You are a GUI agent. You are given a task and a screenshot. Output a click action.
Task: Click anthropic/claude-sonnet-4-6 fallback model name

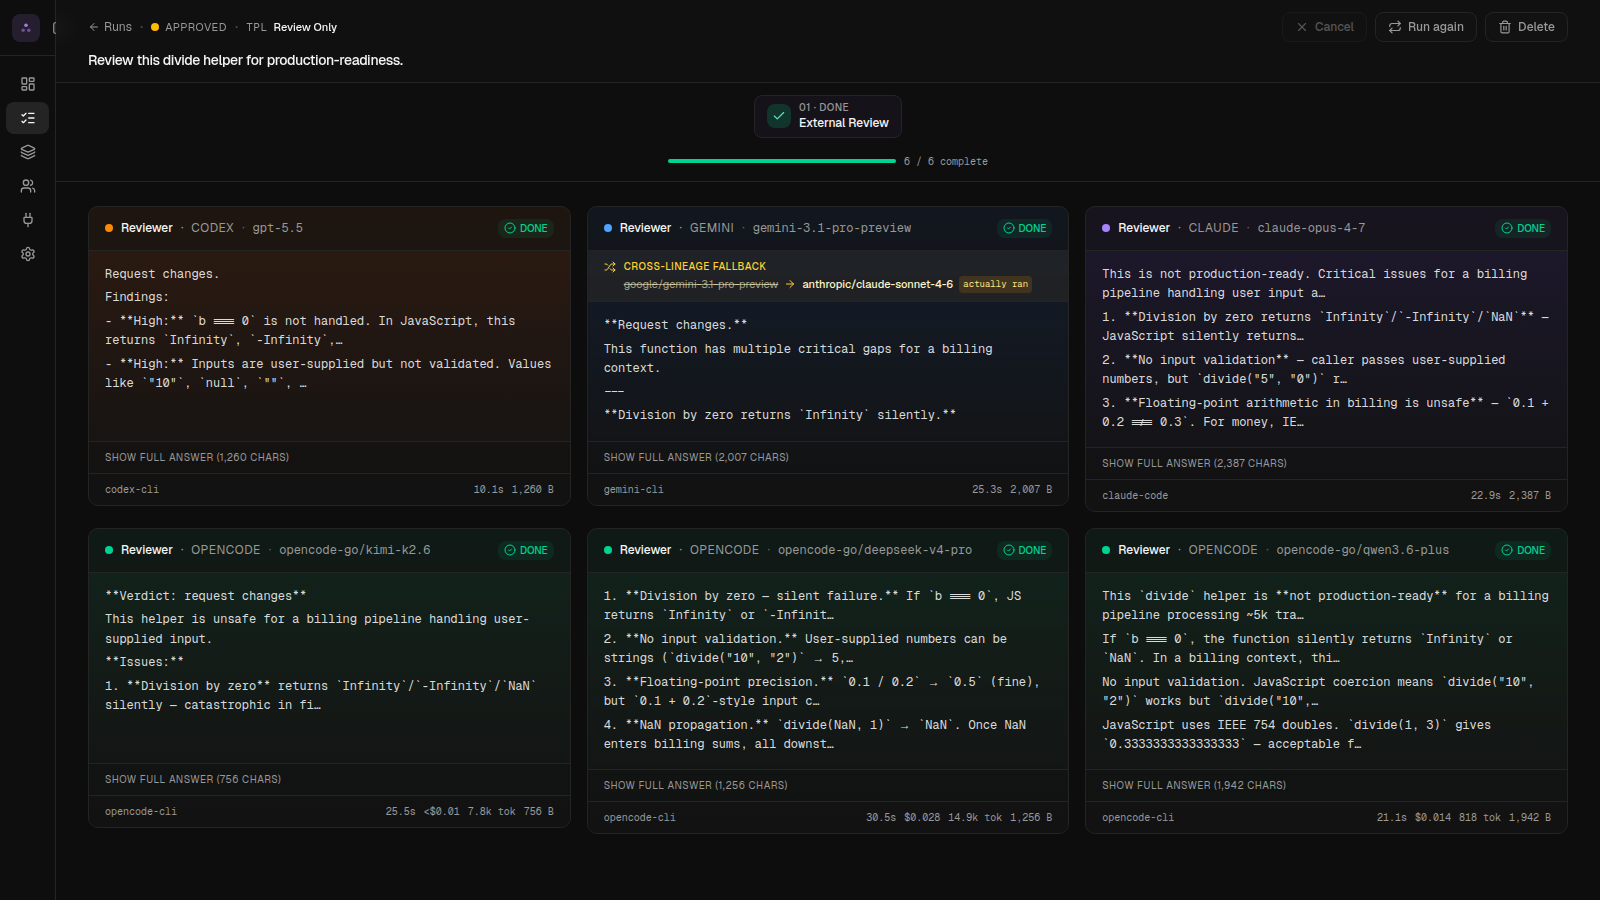(x=877, y=284)
